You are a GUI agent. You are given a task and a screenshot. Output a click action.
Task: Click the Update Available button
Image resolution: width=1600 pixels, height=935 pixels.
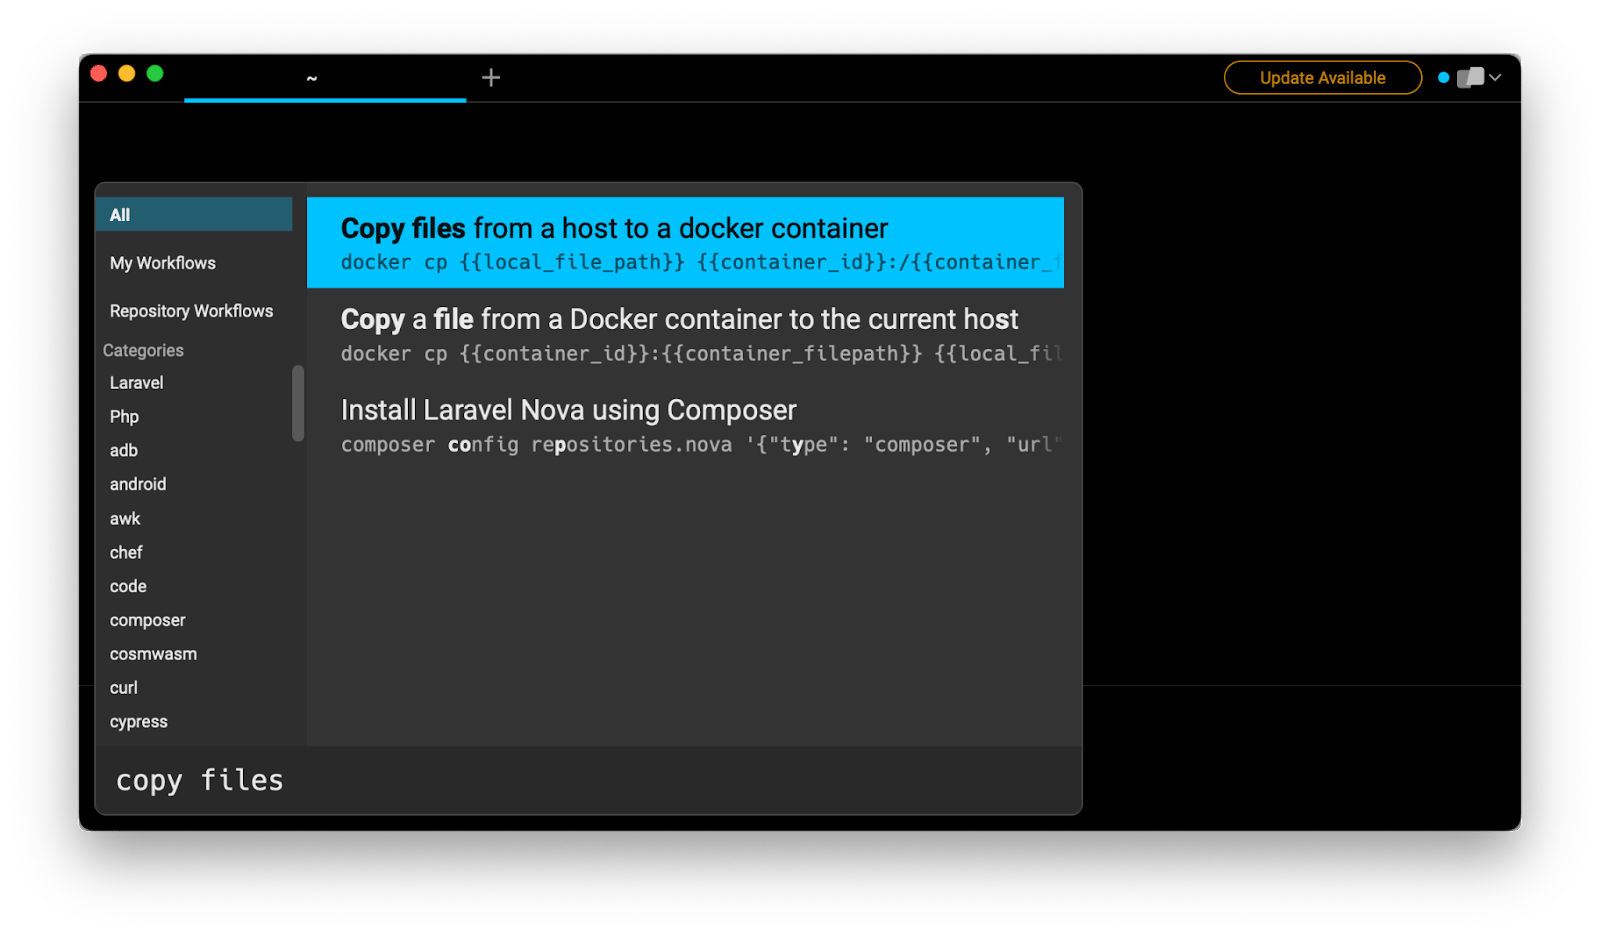coord(1322,78)
